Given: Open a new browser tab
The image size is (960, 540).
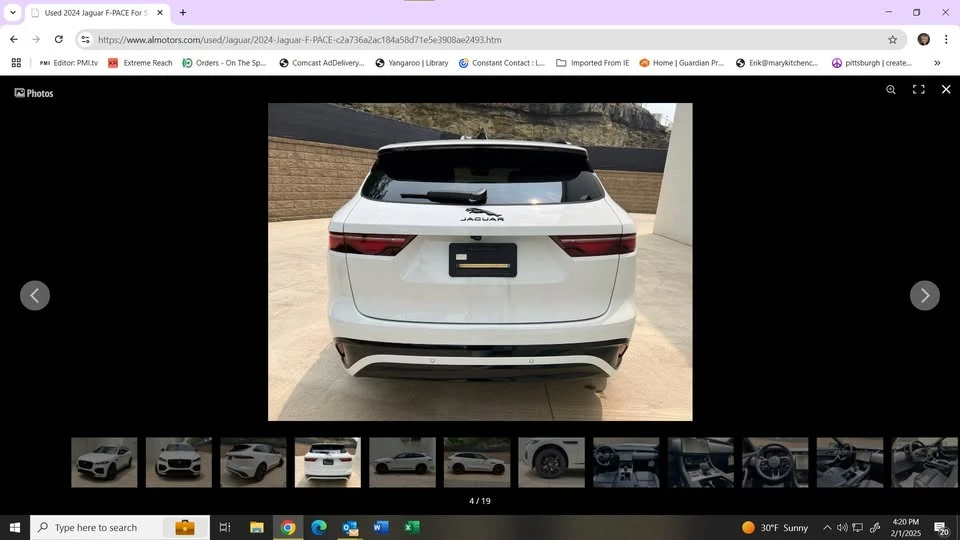Looking at the screenshot, I should click(182, 13).
